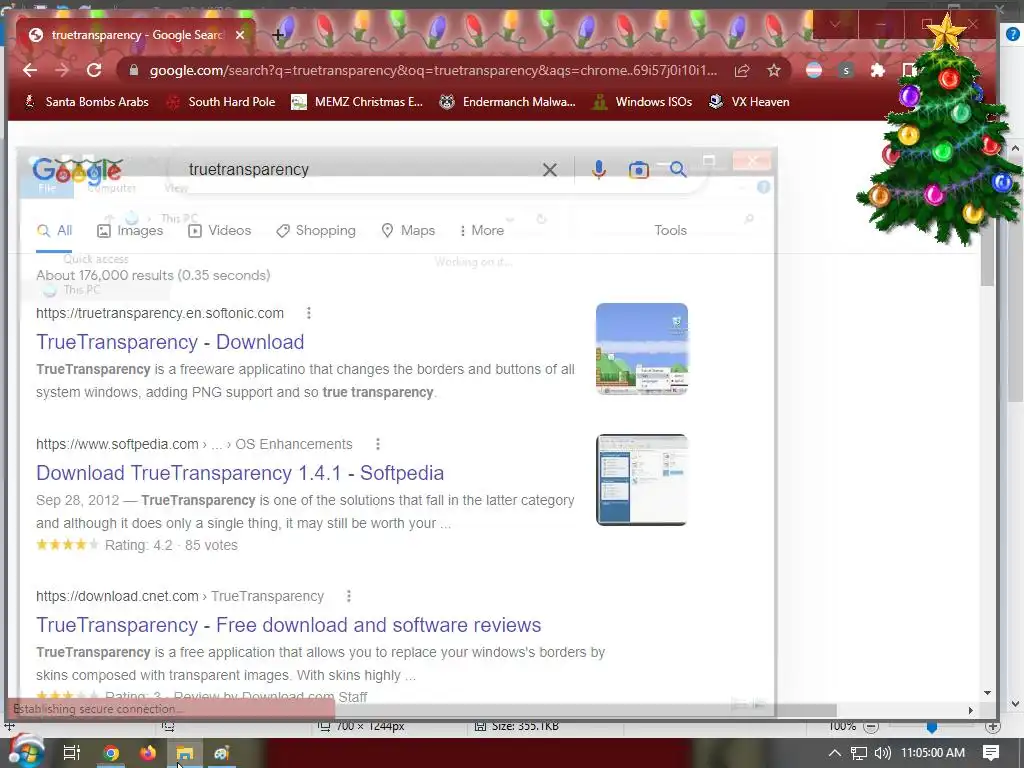Screen dimensions: 1024x768
Task: Open Task View on the taskbar
Action: pos(72,753)
